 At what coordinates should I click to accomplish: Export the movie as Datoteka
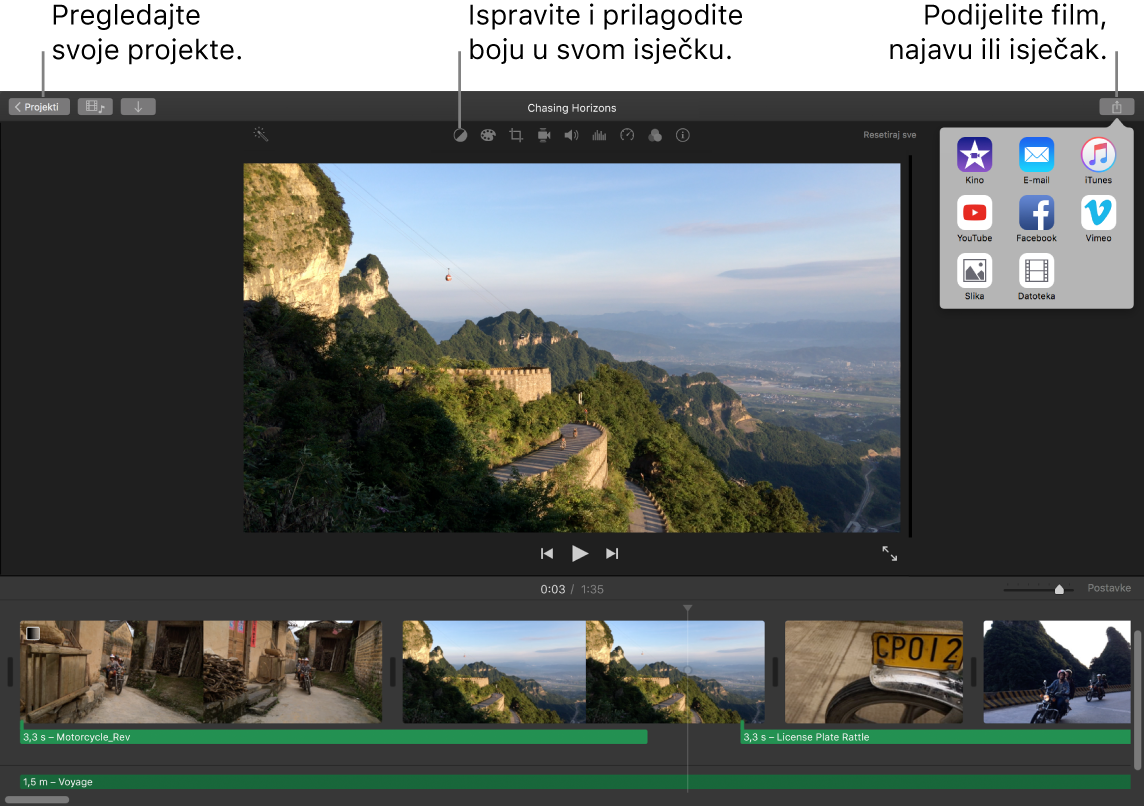[x=1036, y=272]
